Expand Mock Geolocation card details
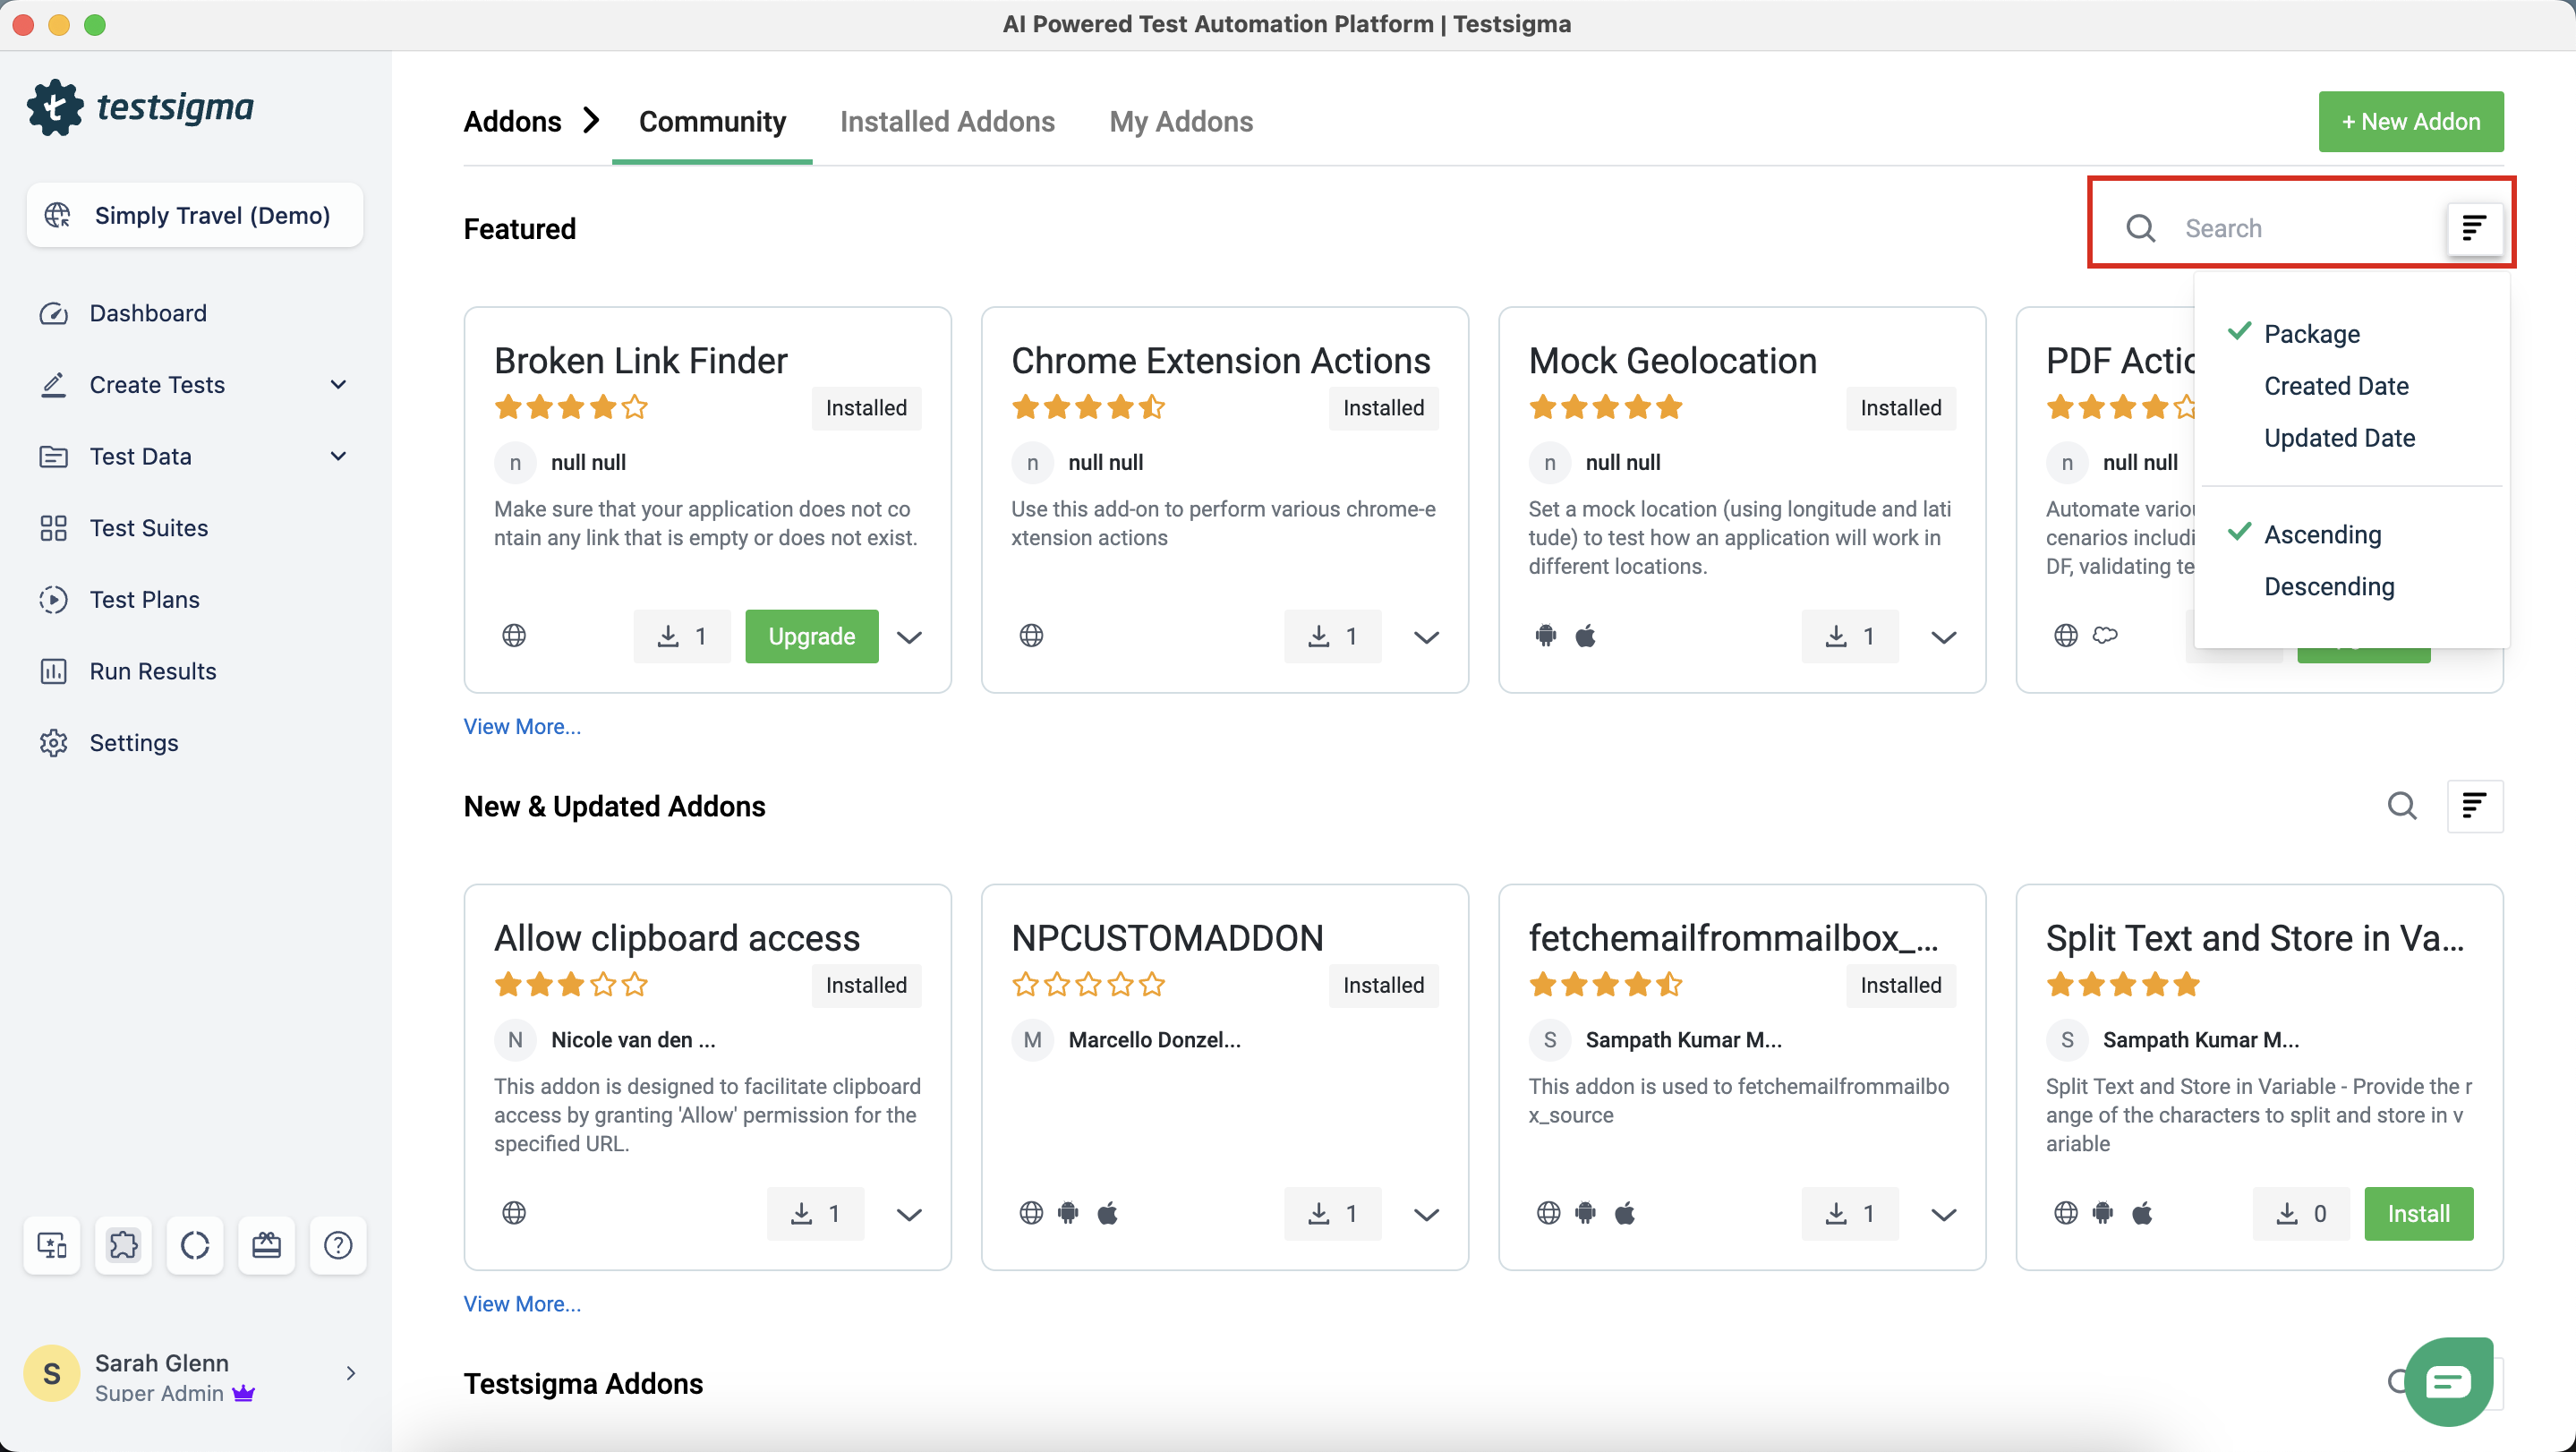The width and height of the screenshot is (2576, 1452). click(1943, 637)
